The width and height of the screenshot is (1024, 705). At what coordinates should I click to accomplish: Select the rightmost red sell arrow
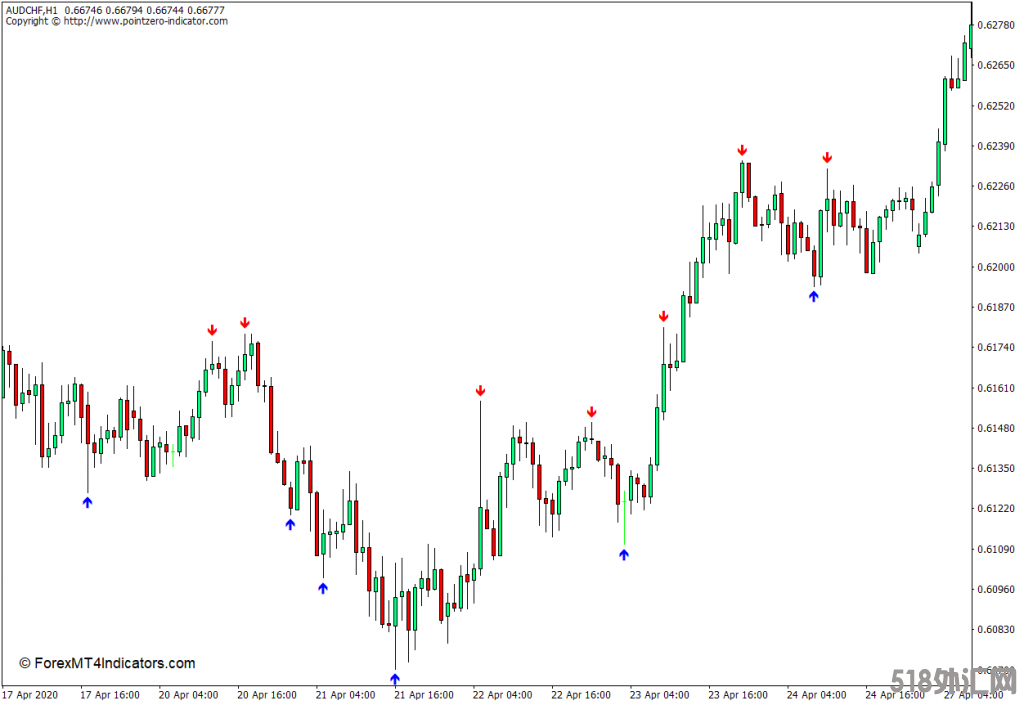827,158
